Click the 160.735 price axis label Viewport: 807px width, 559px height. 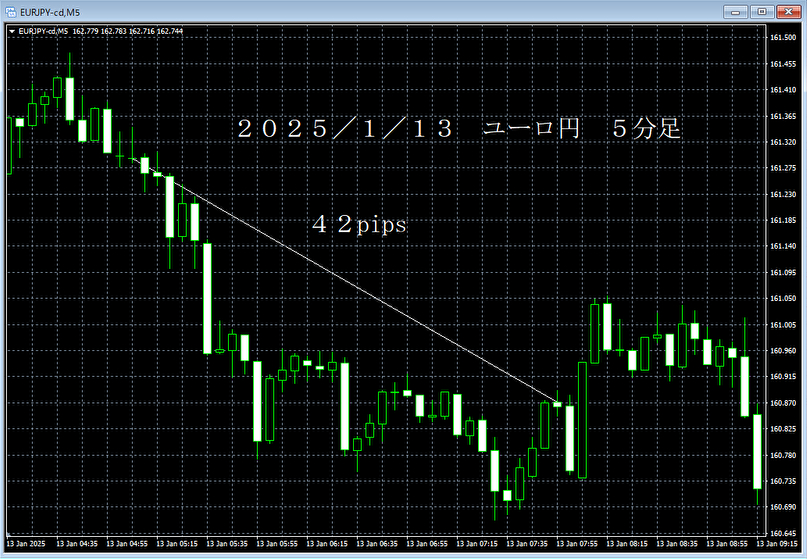pos(783,481)
